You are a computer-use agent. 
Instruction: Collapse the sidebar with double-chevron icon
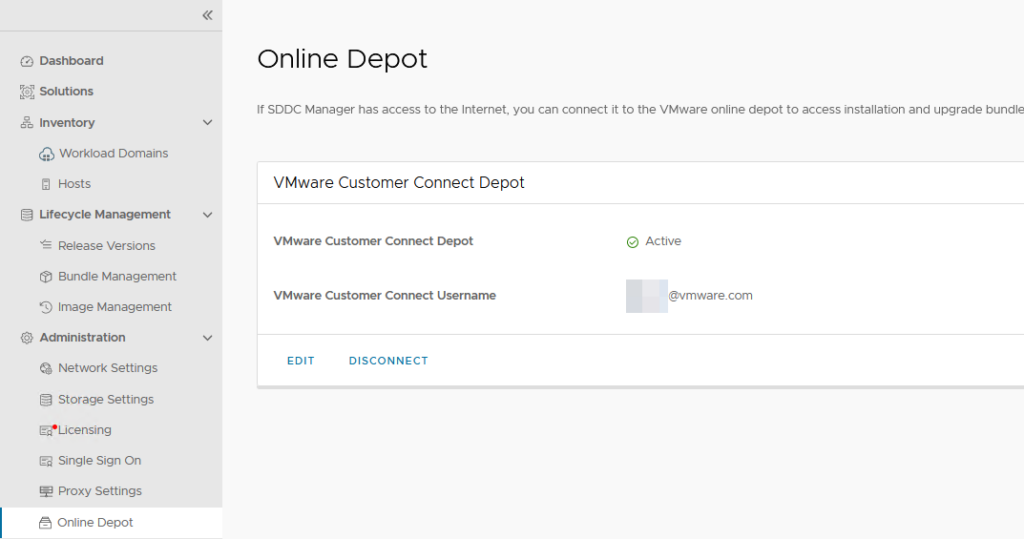point(207,15)
